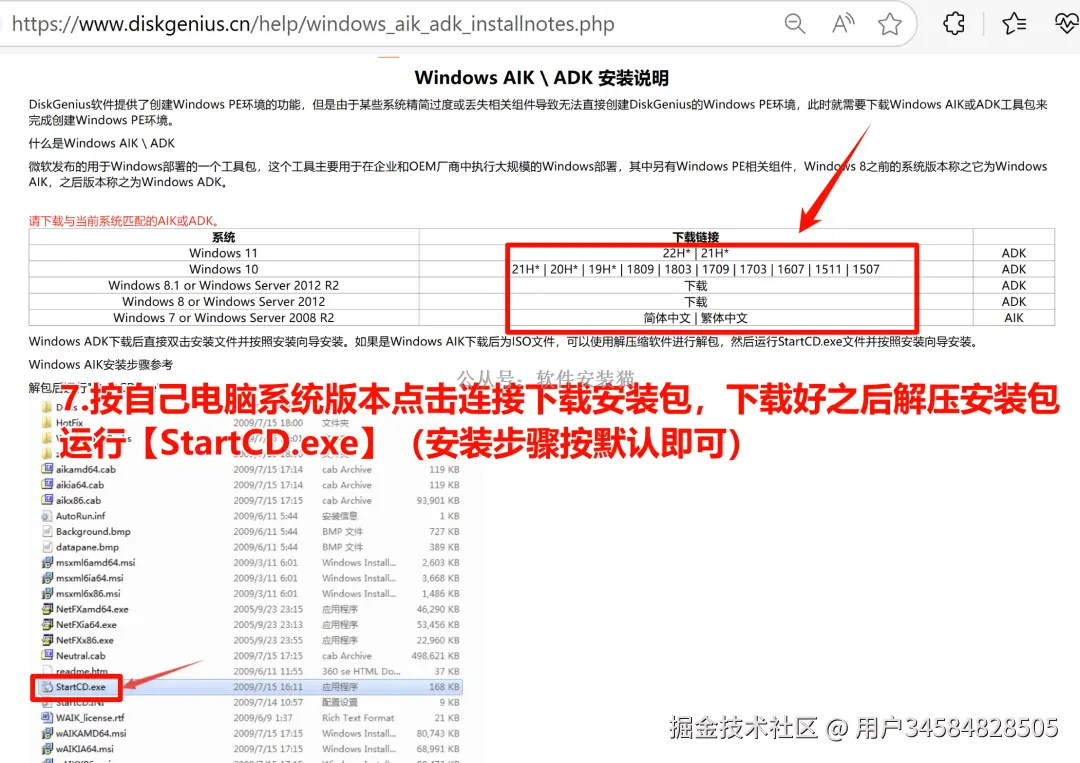Open the 1703 download link
1080x763 pixels.
(x=753, y=269)
